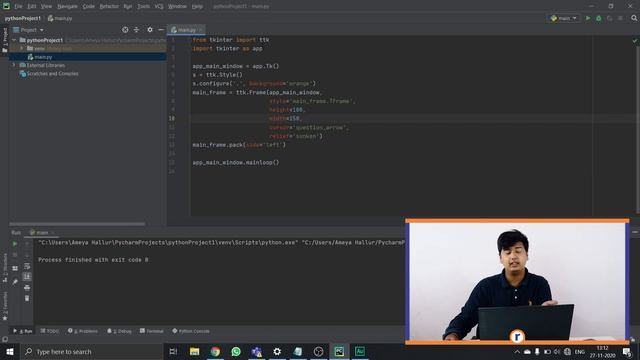Open the Run menu
This screenshot has width=640, height=360.
[x=127, y=6]
